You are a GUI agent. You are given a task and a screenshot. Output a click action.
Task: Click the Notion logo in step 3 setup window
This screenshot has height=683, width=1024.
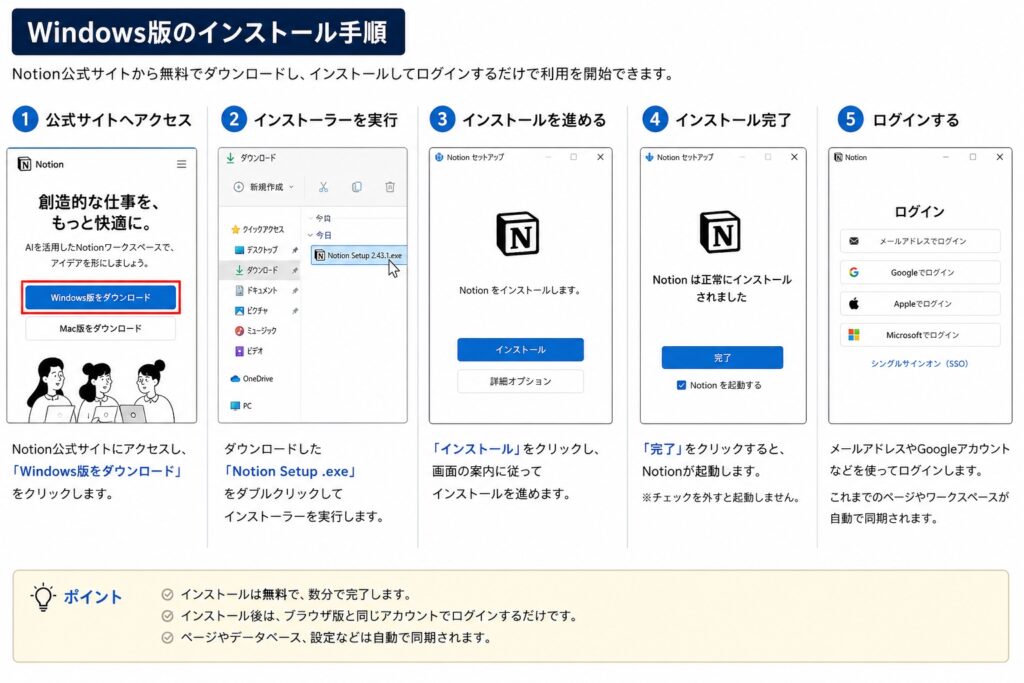[518, 233]
